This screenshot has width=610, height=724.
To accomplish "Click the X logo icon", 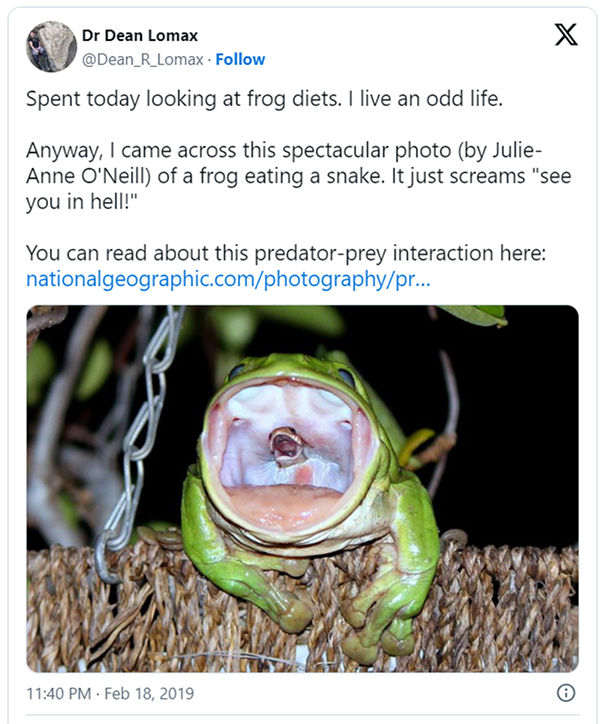I will (x=564, y=36).
